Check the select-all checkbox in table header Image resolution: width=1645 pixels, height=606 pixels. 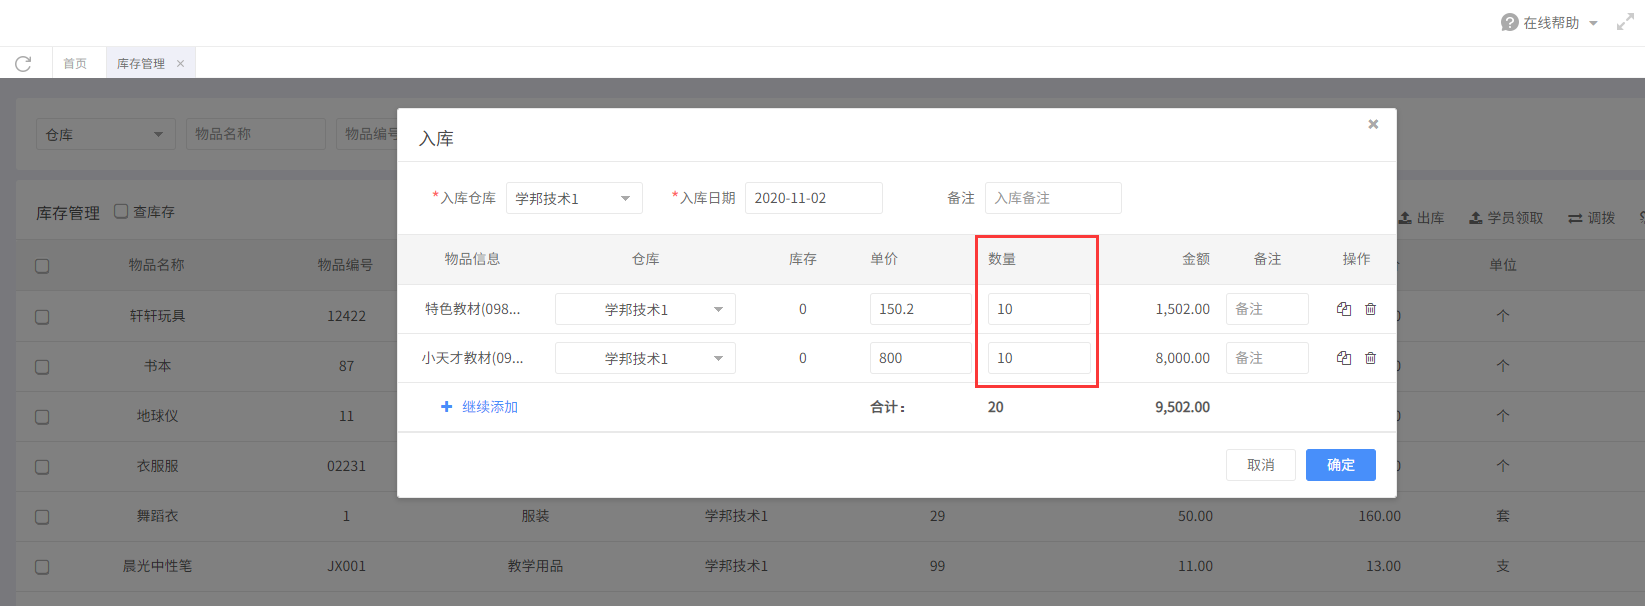pyautogui.click(x=42, y=266)
